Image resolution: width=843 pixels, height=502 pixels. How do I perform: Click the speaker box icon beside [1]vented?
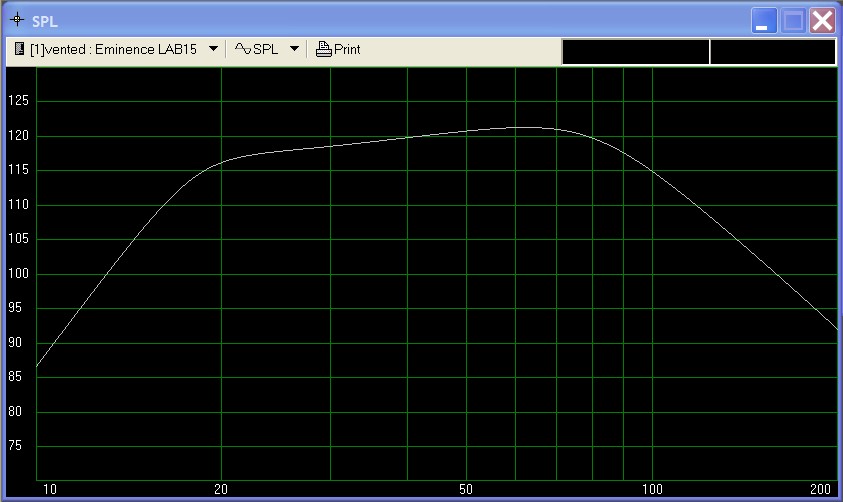coord(20,49)
